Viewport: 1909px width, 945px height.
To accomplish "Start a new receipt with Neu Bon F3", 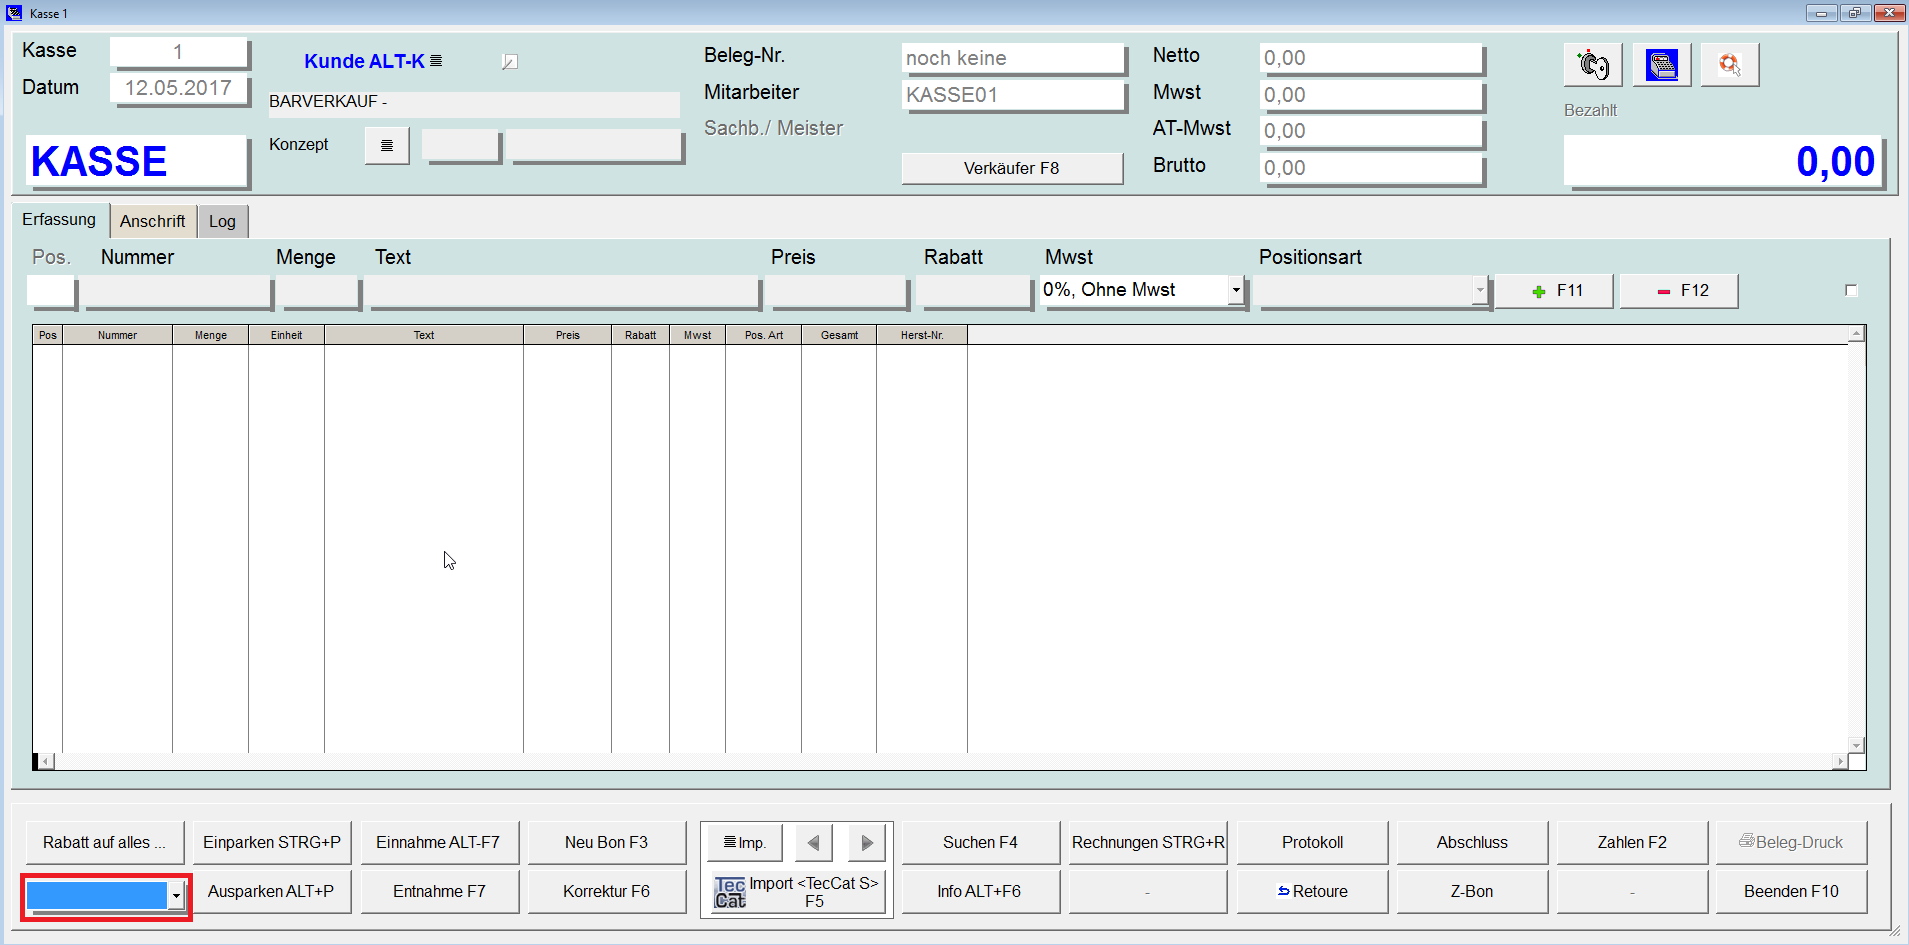I will (607, 843).
